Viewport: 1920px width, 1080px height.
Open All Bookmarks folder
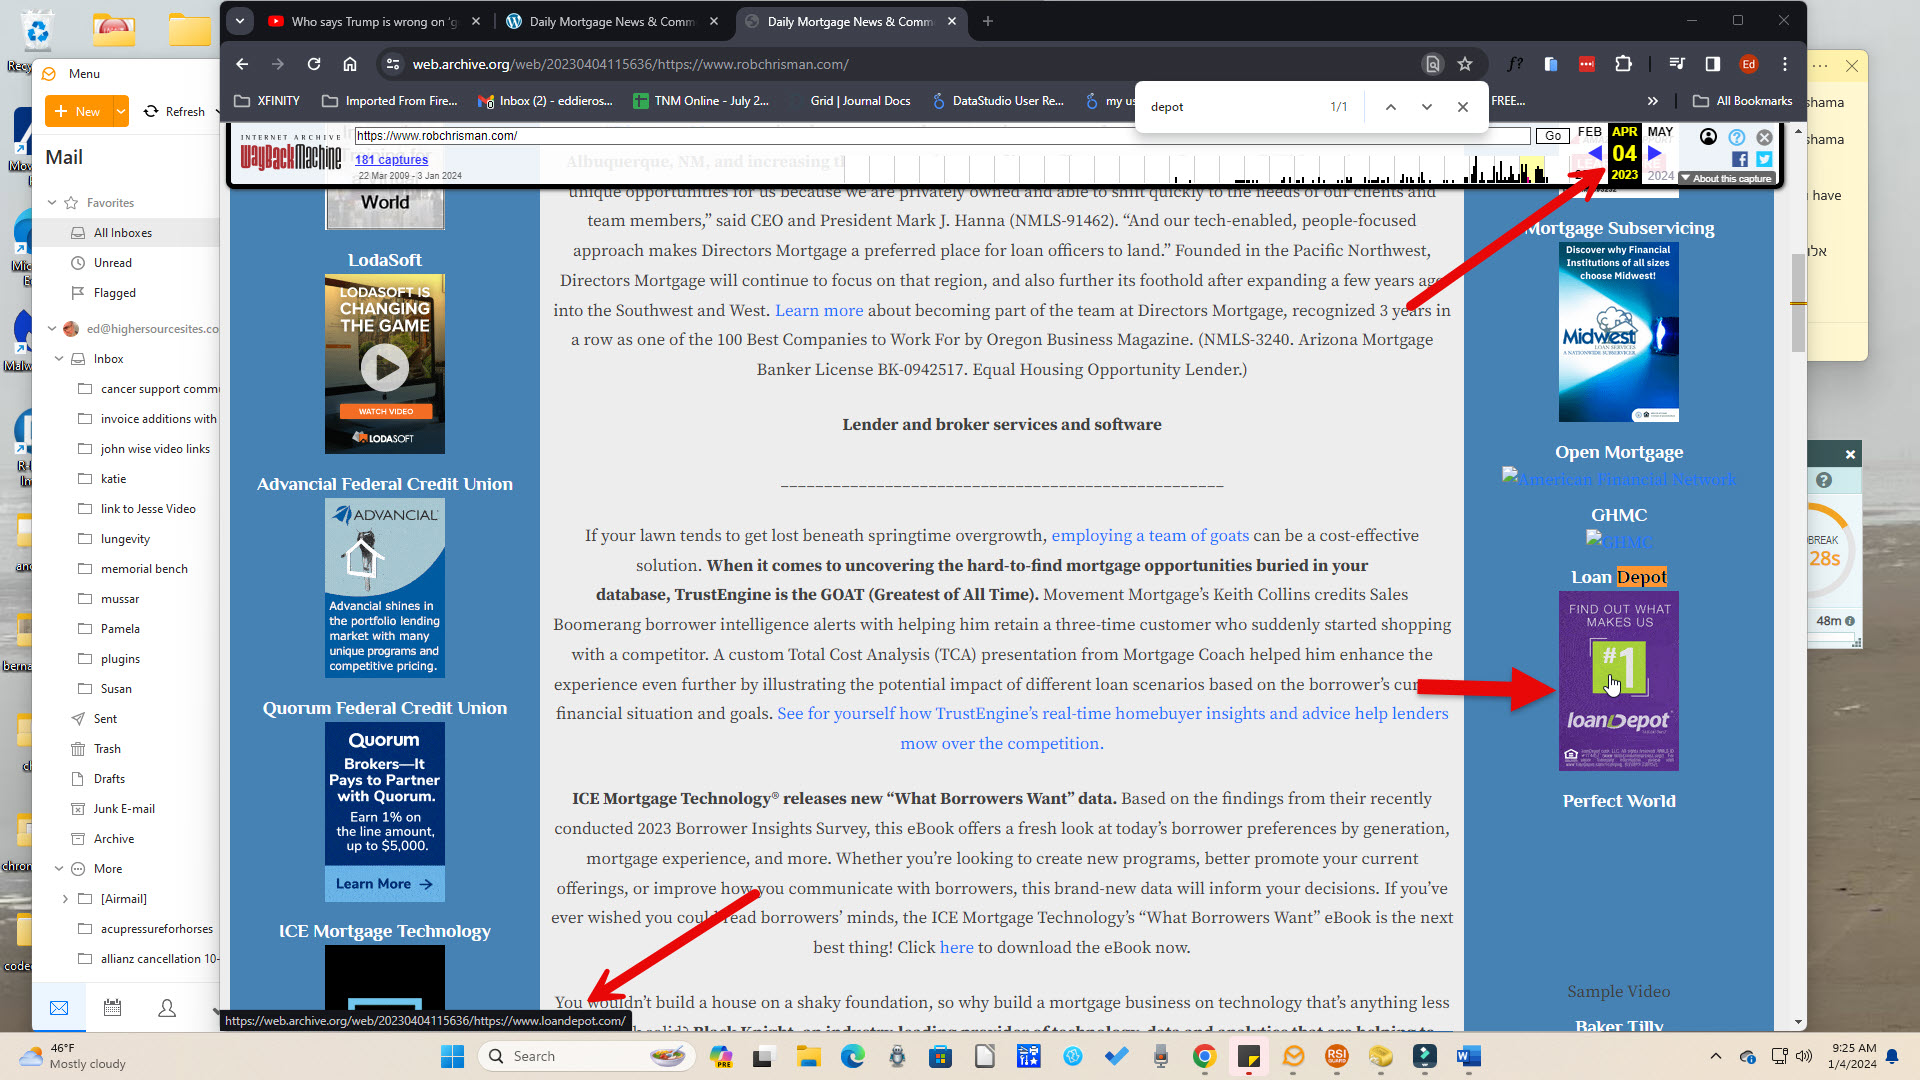pyautogui.click(x=1742, y=101)
